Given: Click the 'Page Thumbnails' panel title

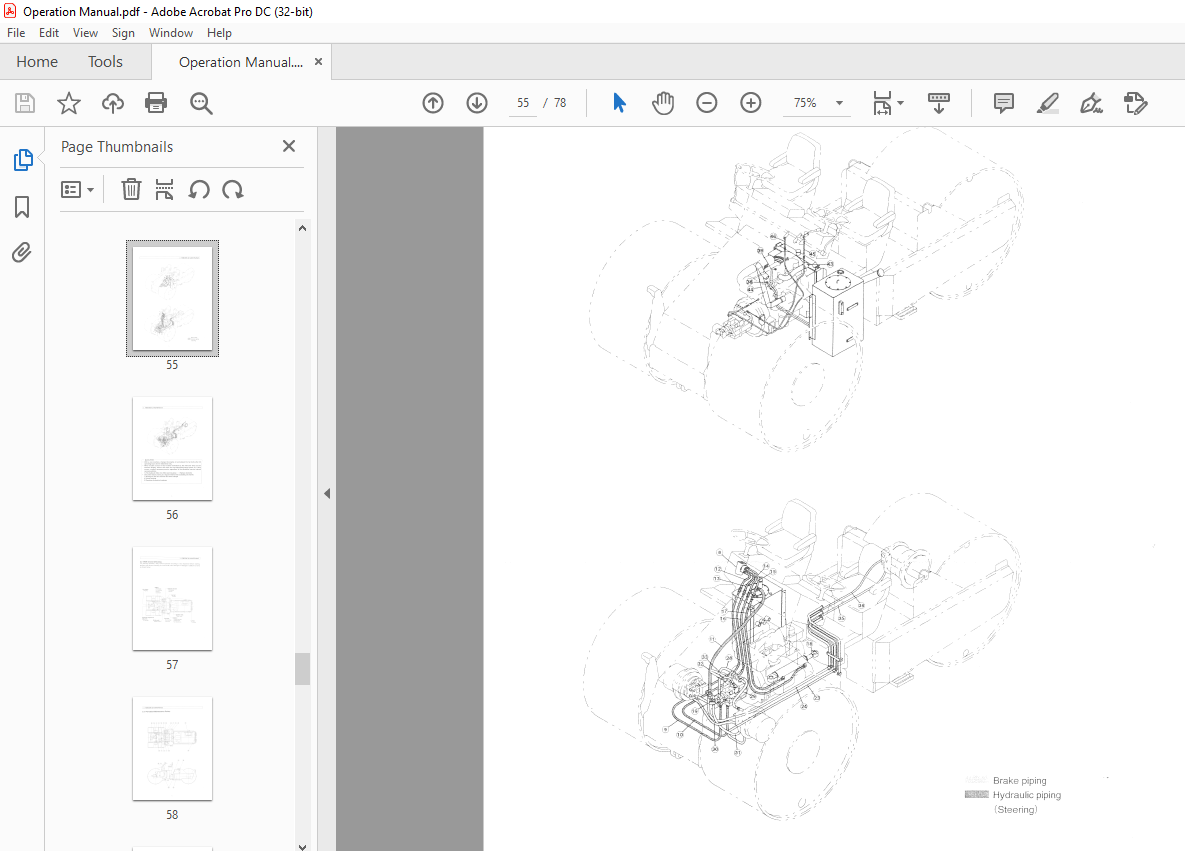Looking at the screenshot, I should pyautogui.click(x=117, y=147).
